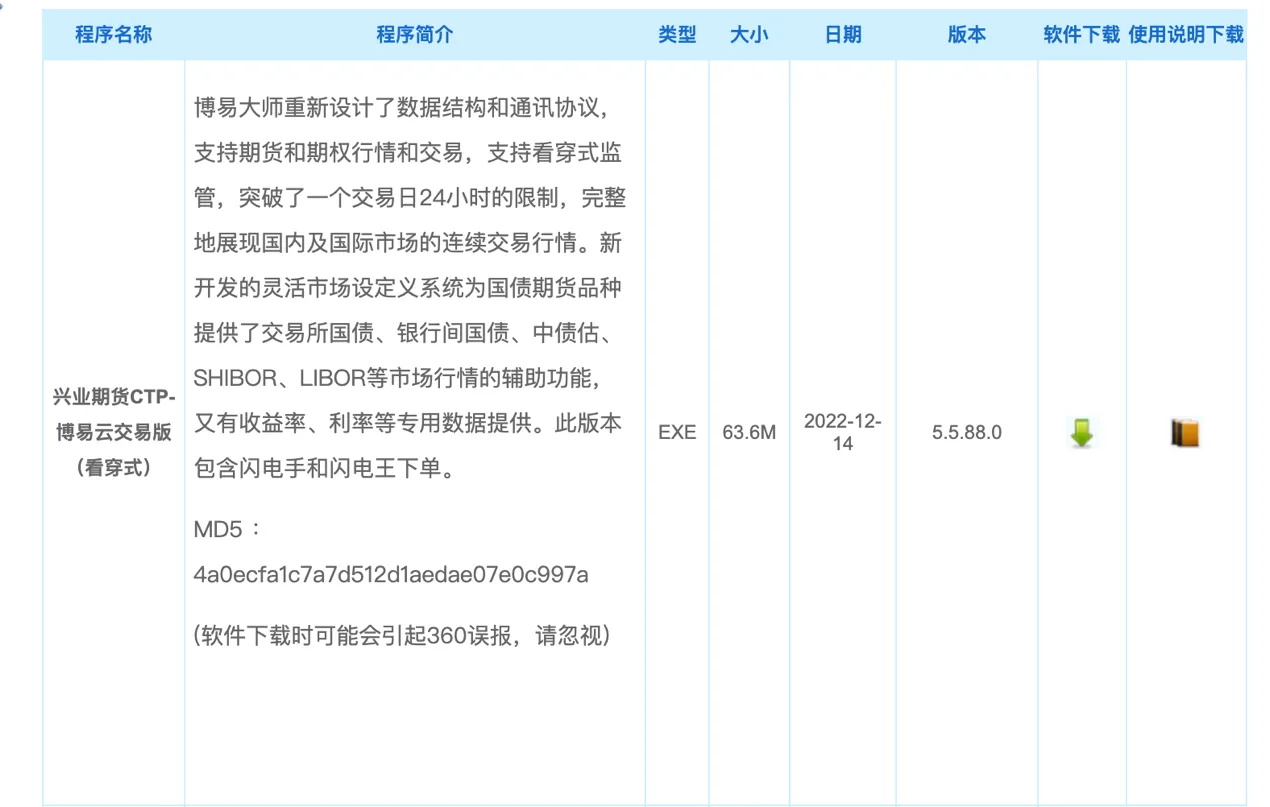Click the 63.6M size value
The width and height of the screenshot is (1270, 807).
(x=749, y=433)
